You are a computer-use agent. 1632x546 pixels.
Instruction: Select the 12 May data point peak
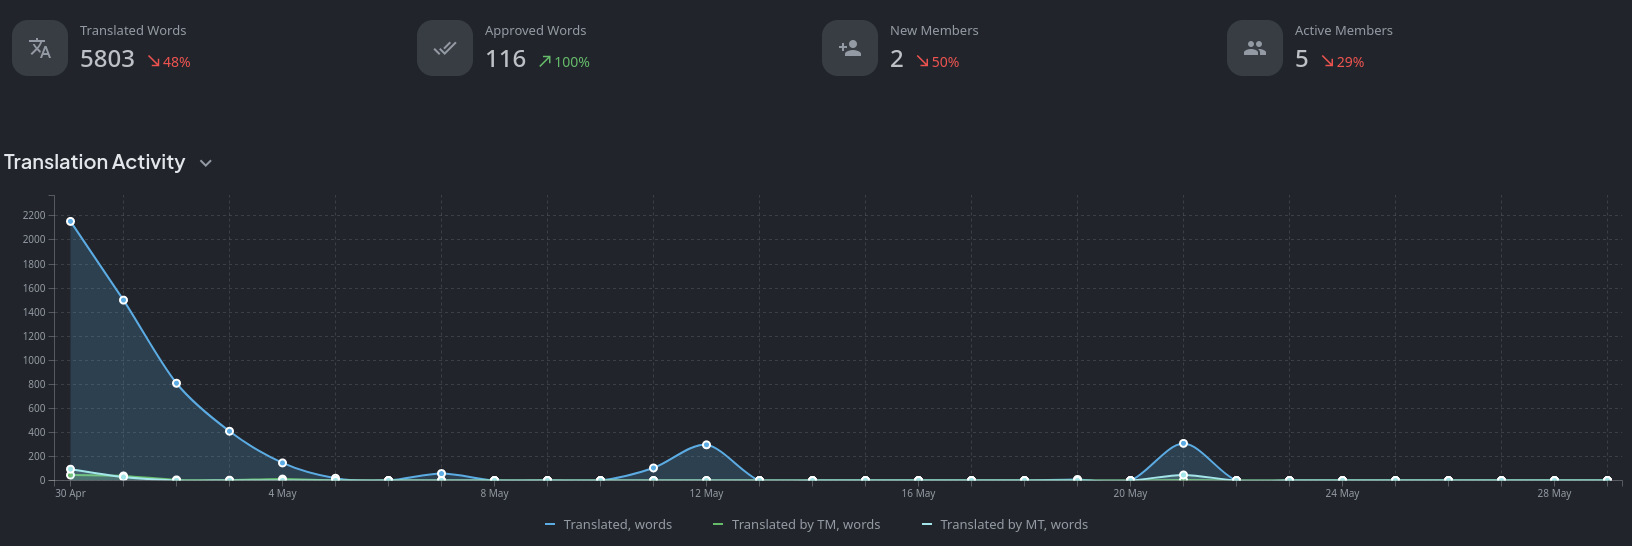point(706,445)
